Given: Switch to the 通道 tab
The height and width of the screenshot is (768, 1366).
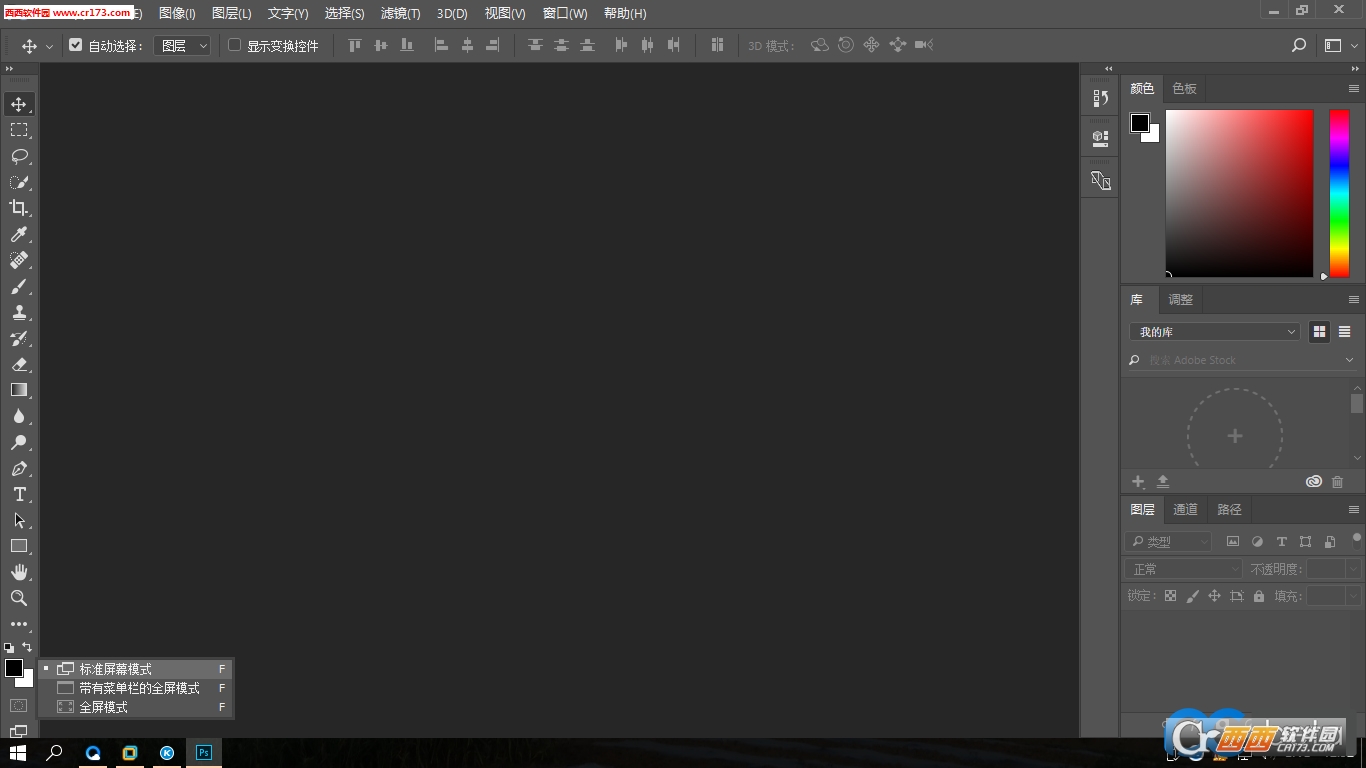Looking at the screenshot, I should click(1185, 509).
